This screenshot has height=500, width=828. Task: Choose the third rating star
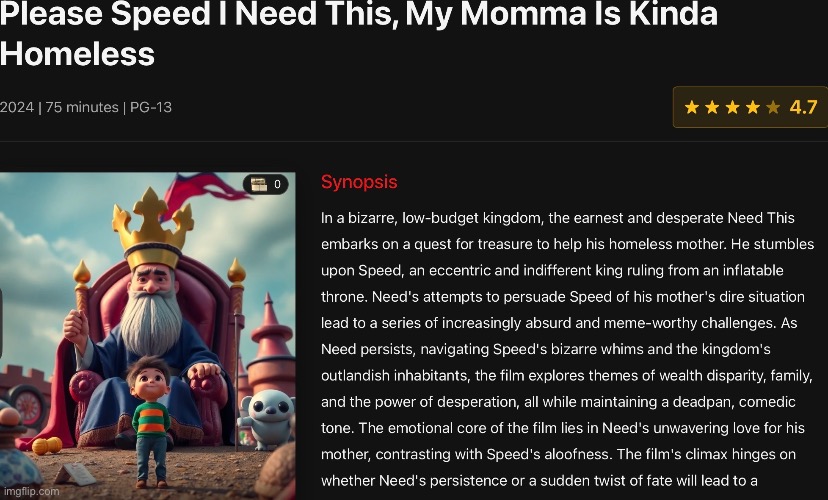(732, 108)
